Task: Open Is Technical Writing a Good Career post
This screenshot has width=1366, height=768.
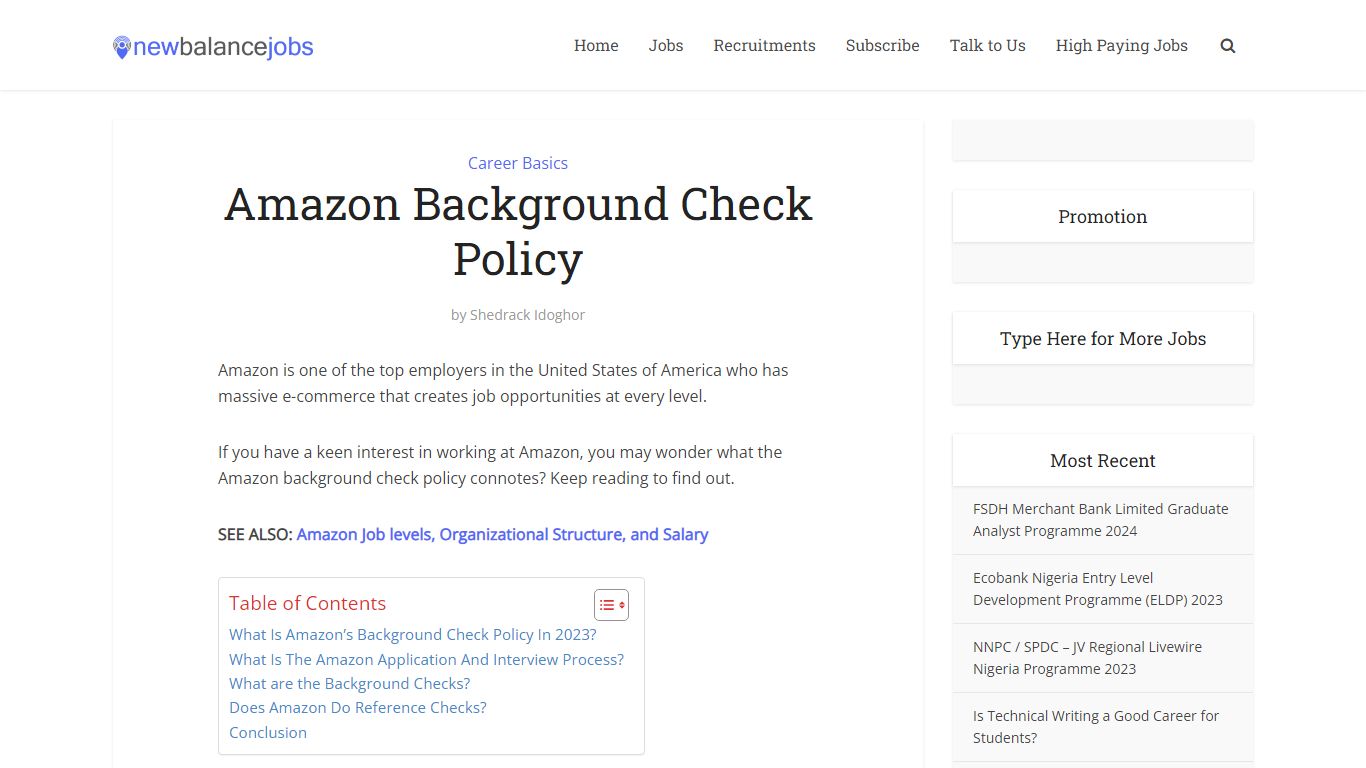Action: (x=1096, y=727)
